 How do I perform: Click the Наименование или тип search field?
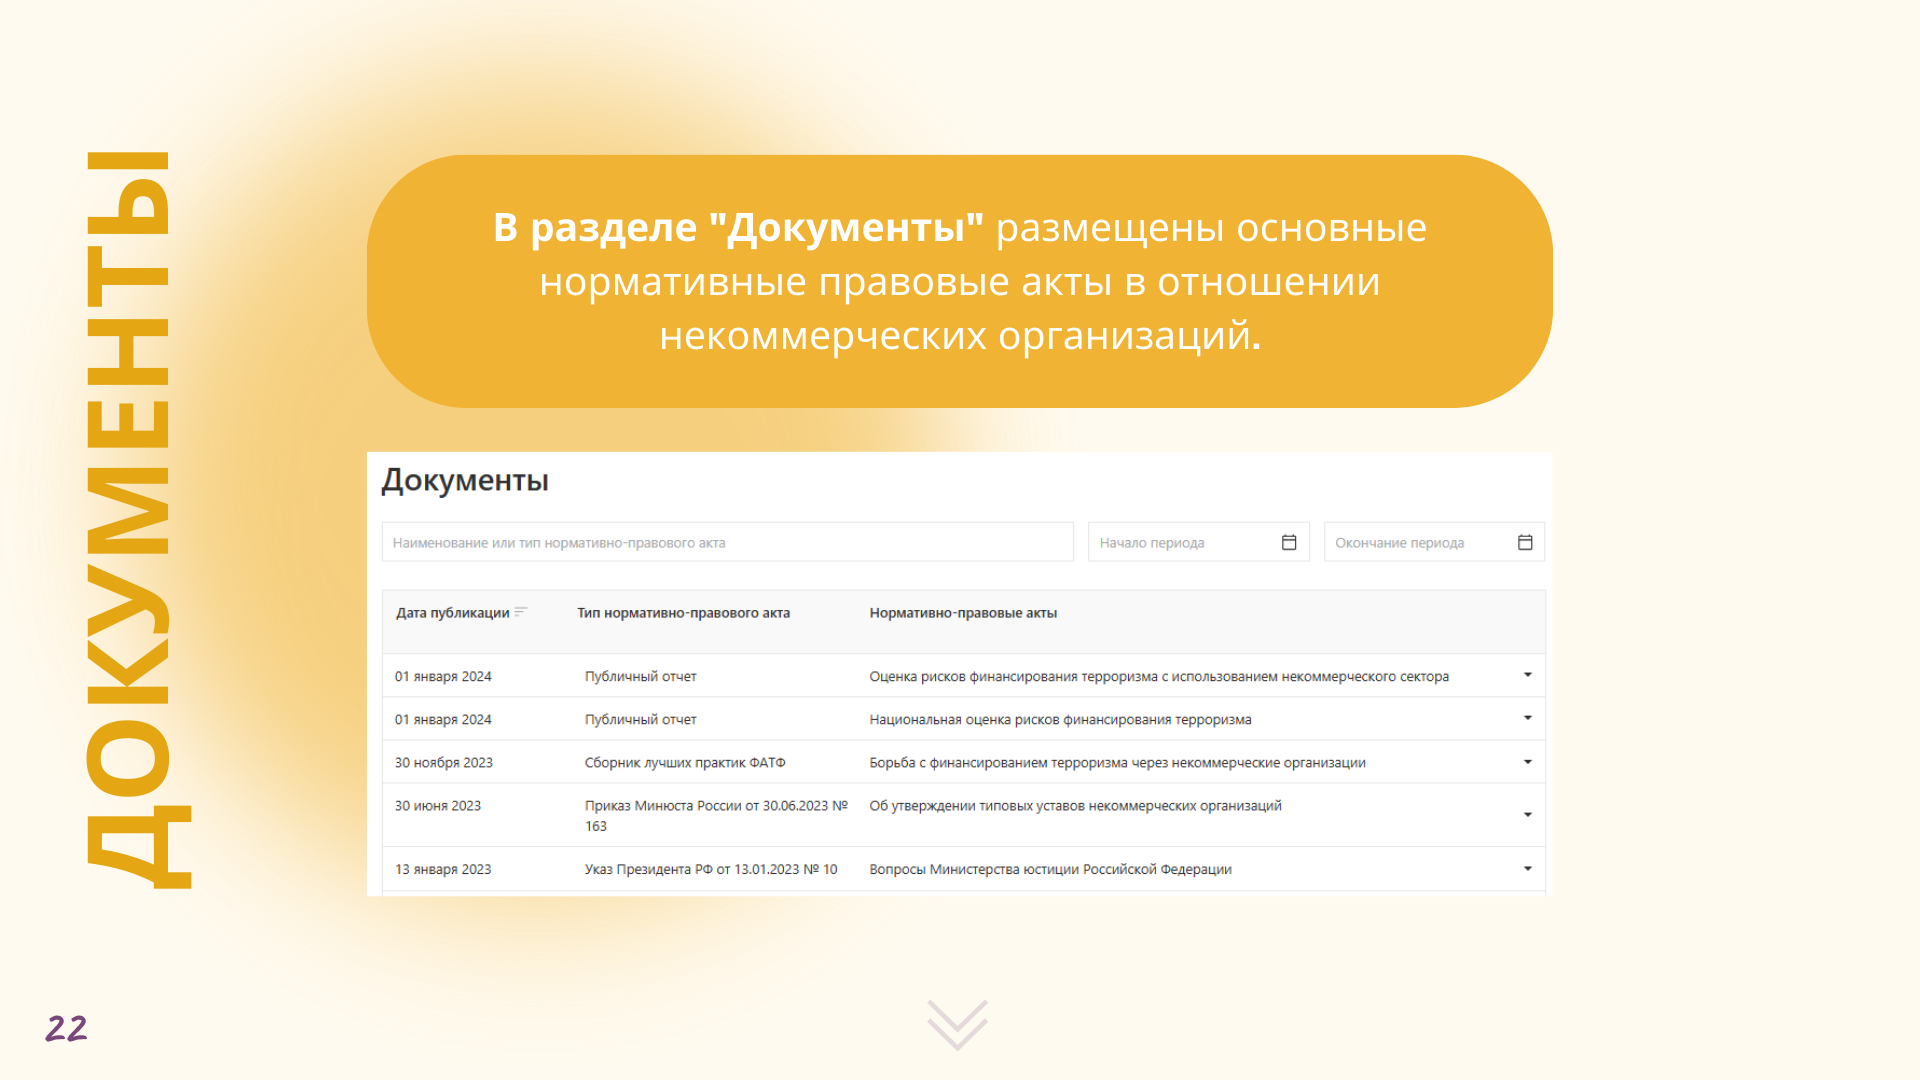click(x=727, y=542)
